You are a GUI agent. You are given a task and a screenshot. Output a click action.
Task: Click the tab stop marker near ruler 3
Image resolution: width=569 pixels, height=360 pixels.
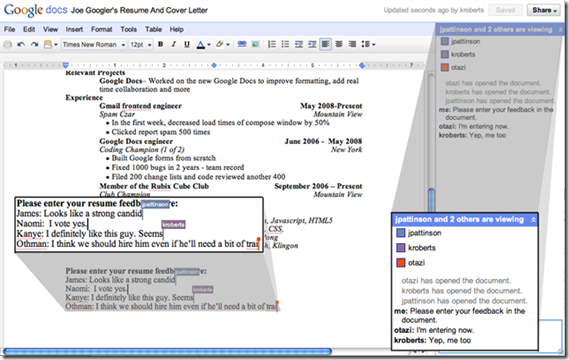click(214, 65)
